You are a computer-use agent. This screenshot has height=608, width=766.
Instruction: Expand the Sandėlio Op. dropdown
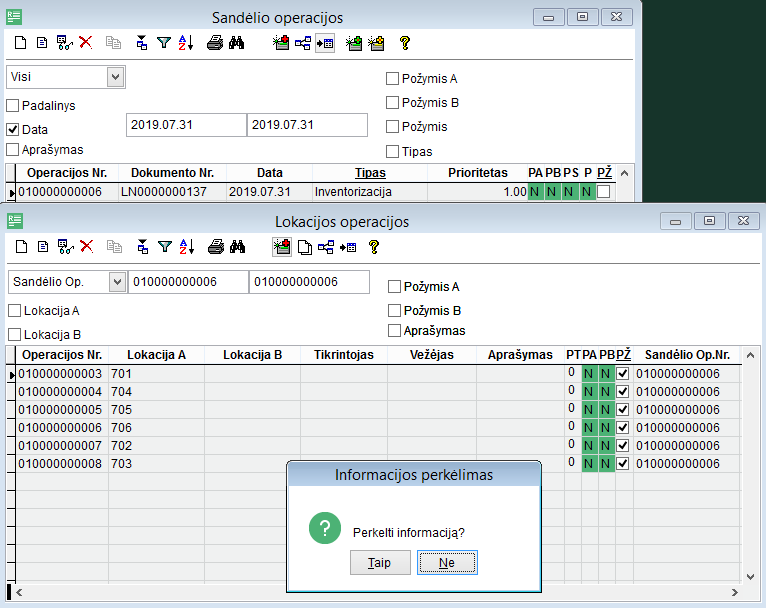click(116, 282)
